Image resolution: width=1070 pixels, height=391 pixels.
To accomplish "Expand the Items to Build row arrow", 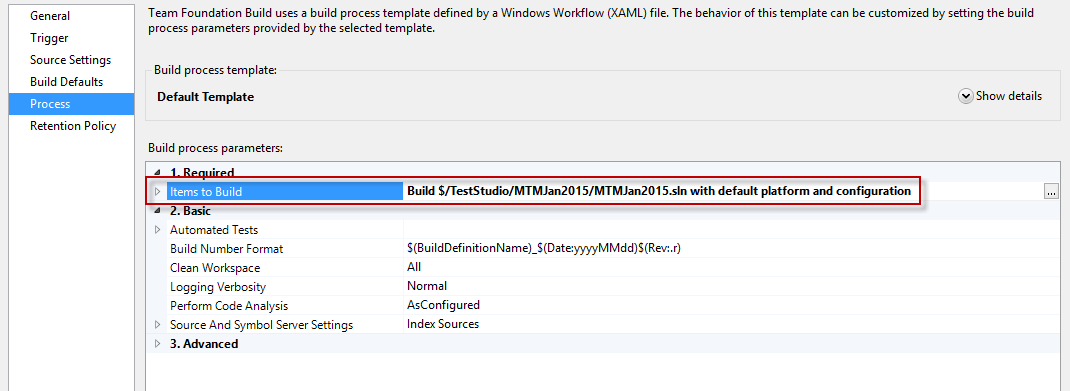I will [158, 192].
